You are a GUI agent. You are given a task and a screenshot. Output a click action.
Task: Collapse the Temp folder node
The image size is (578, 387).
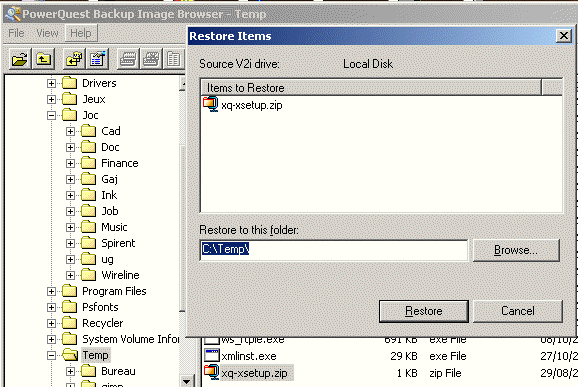point(51,355)
